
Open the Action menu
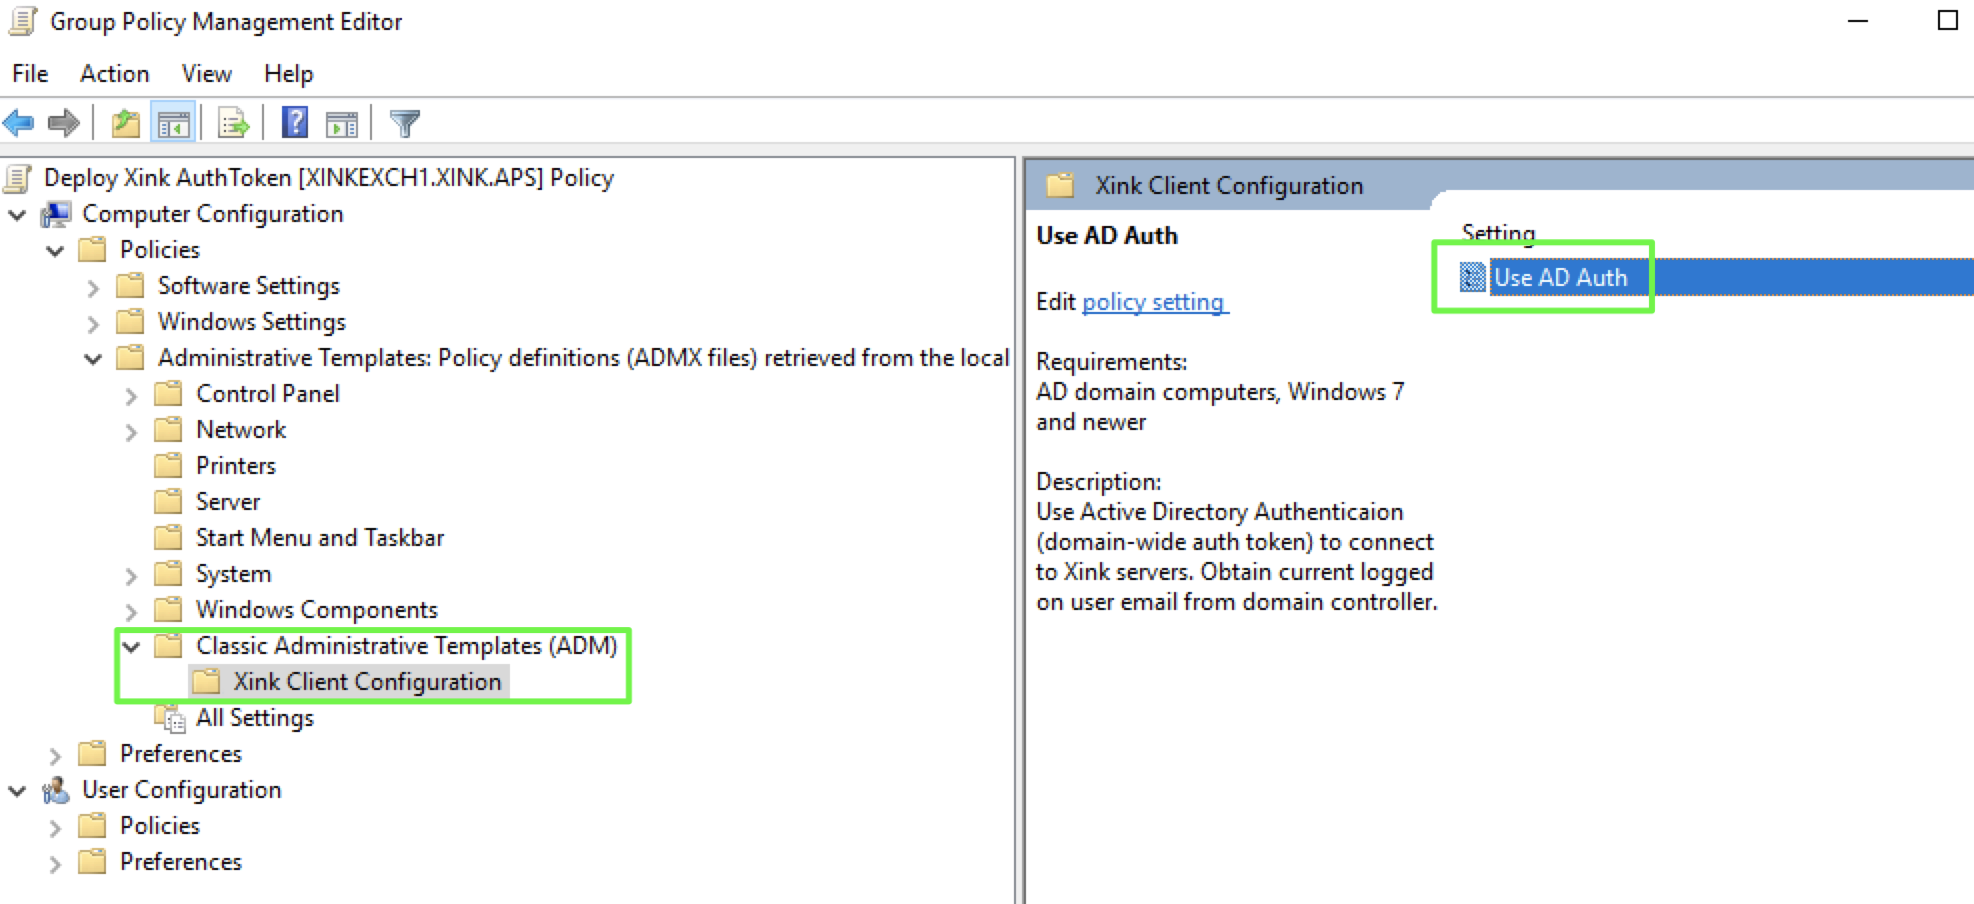tap(114, 73)
